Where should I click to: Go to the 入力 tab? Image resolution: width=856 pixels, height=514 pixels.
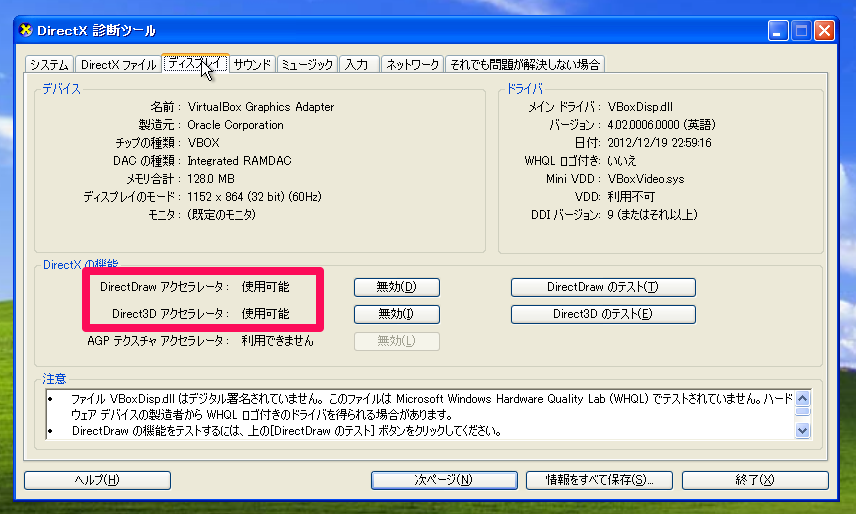click(357, 65)
